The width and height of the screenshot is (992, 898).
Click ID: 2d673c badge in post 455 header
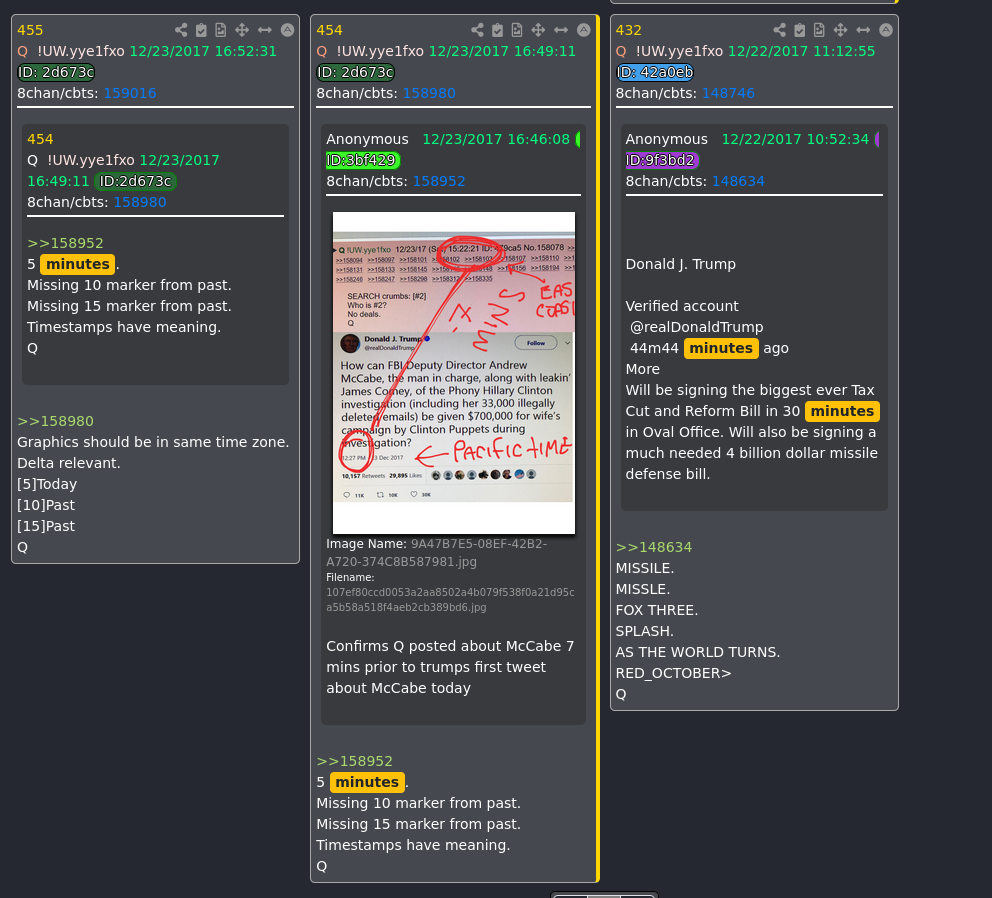point(56,72)
